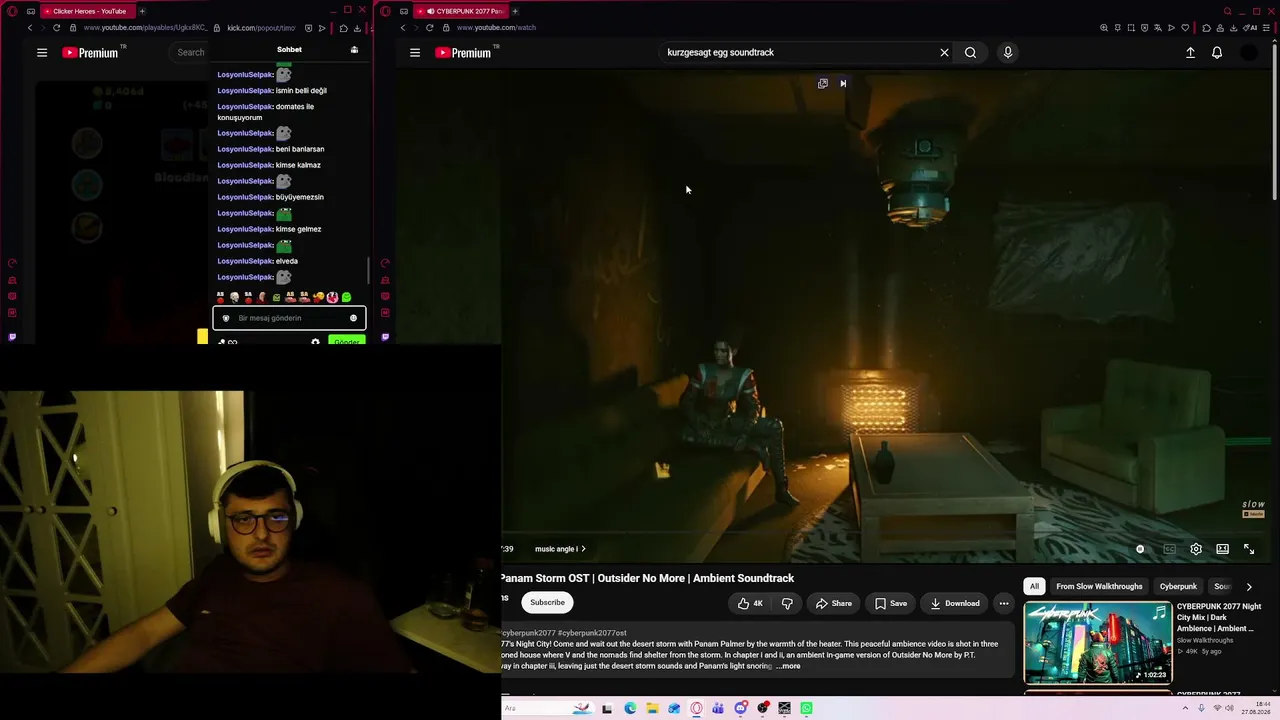Open a new tab in the Cyberpunk window
The width and height of the screenshot is (1280, 720).
point(515,11)
